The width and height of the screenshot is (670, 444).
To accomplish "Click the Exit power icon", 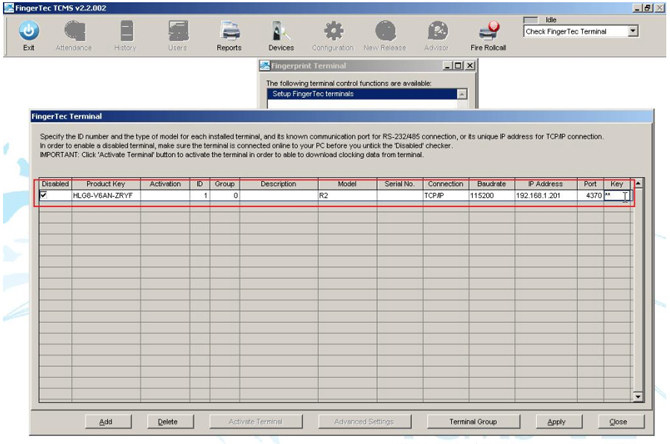I will (x=29, y=31).
